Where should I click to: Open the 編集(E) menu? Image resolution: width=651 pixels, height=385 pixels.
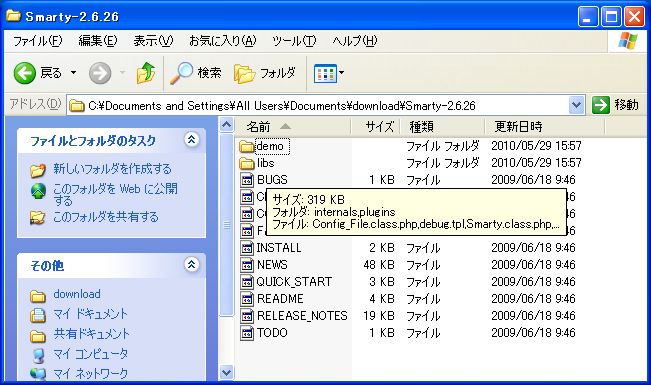(98, 41)
